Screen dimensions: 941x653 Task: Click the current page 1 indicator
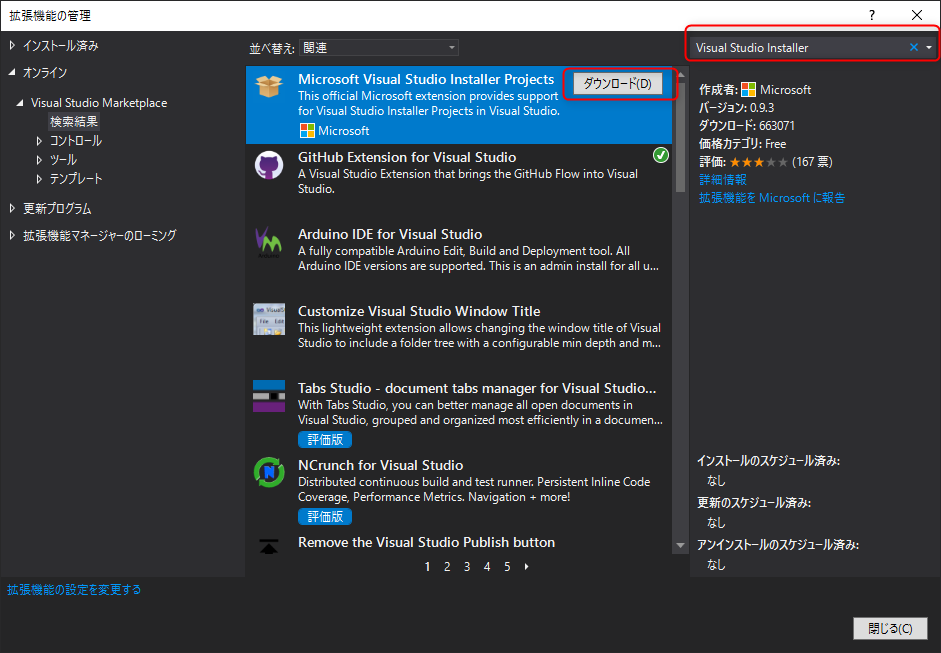click(427, 567)
